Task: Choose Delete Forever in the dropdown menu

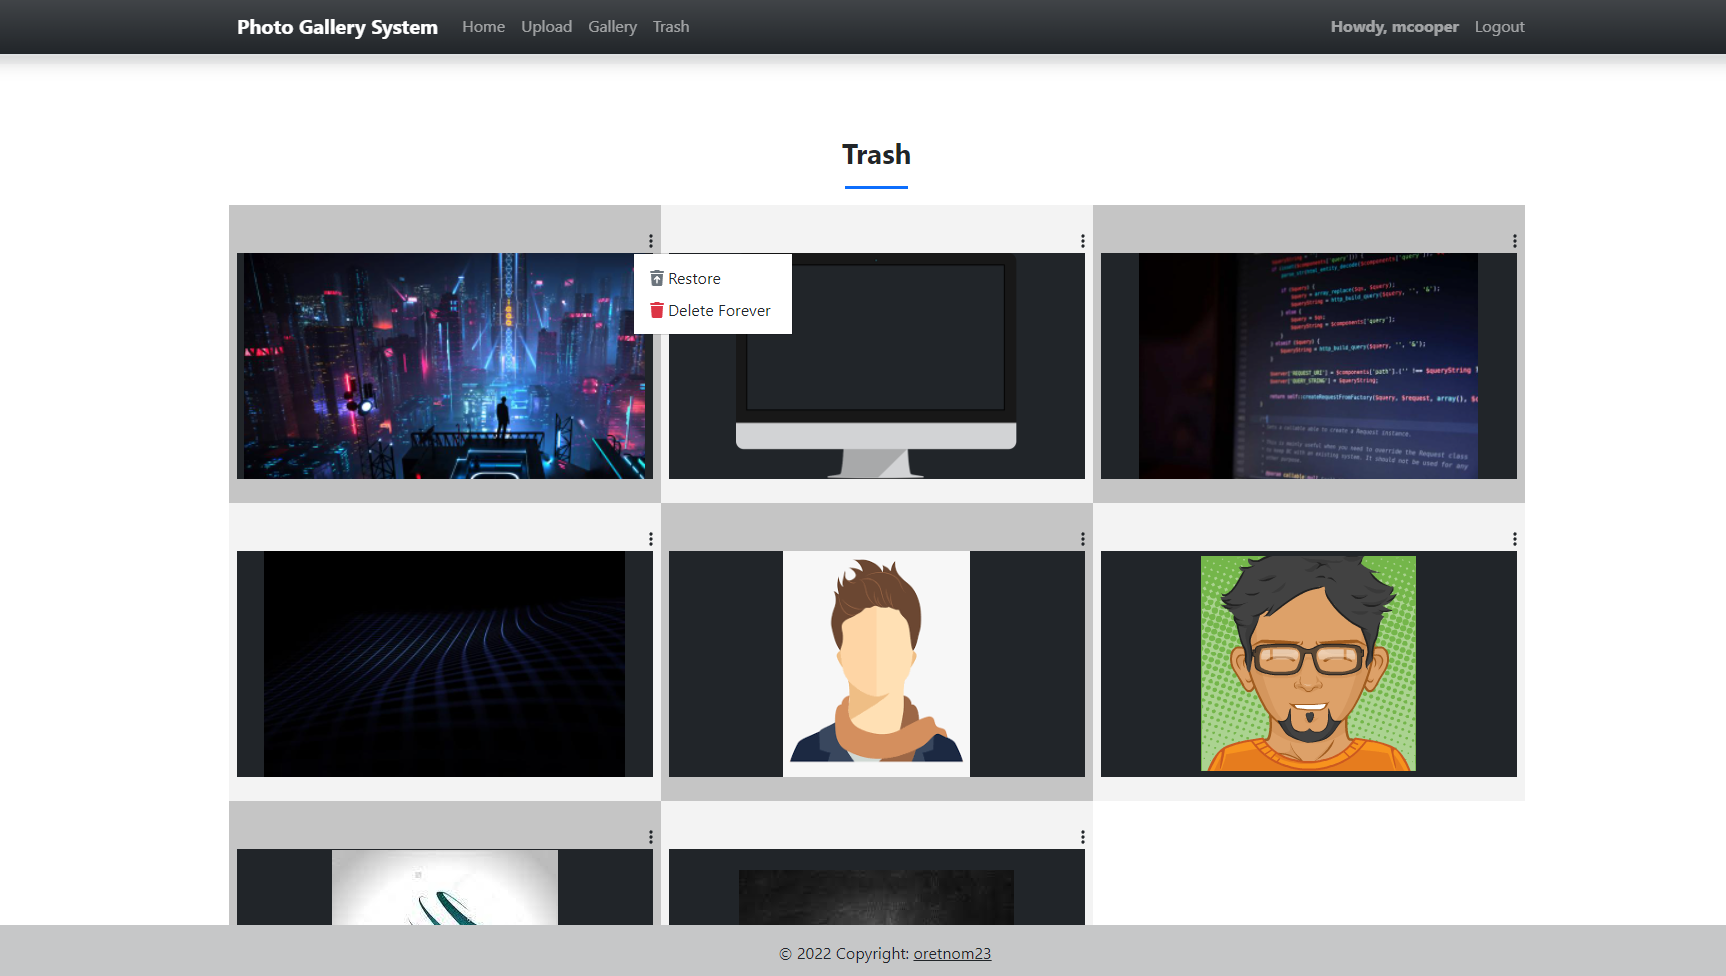Action: [719, 311]
